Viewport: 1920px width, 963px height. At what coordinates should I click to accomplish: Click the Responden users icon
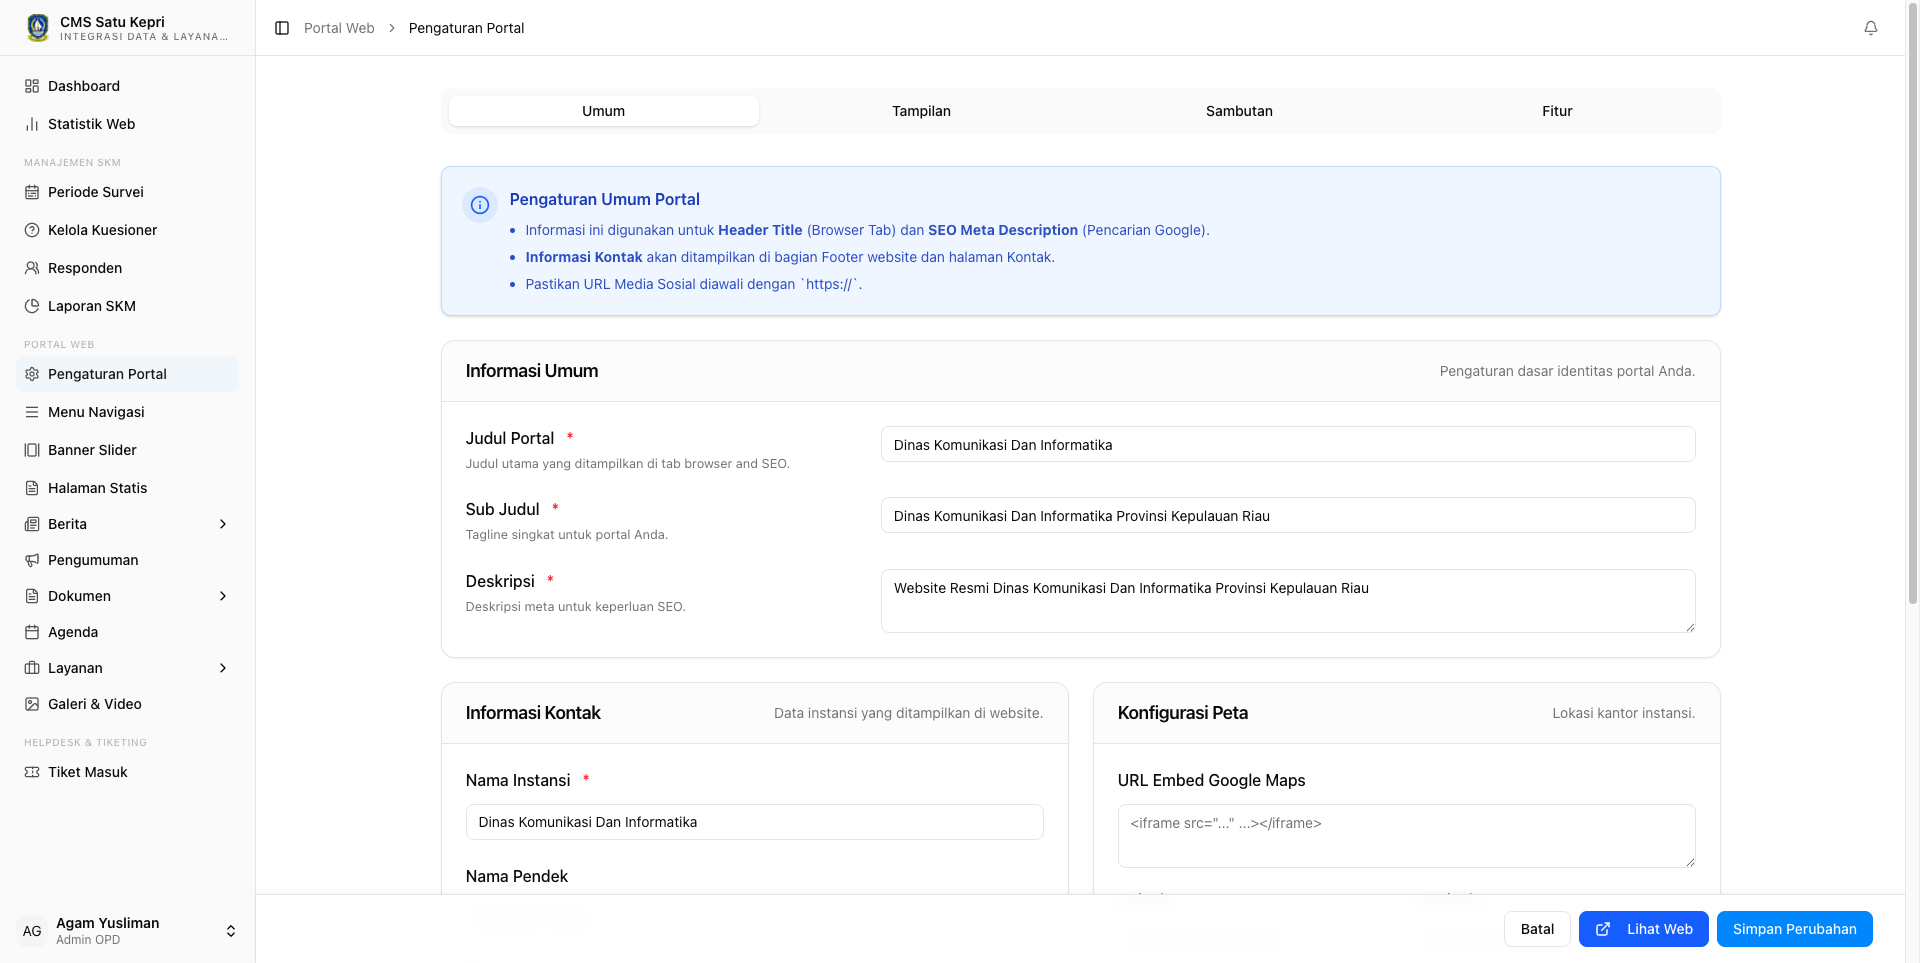click(32, 268)
